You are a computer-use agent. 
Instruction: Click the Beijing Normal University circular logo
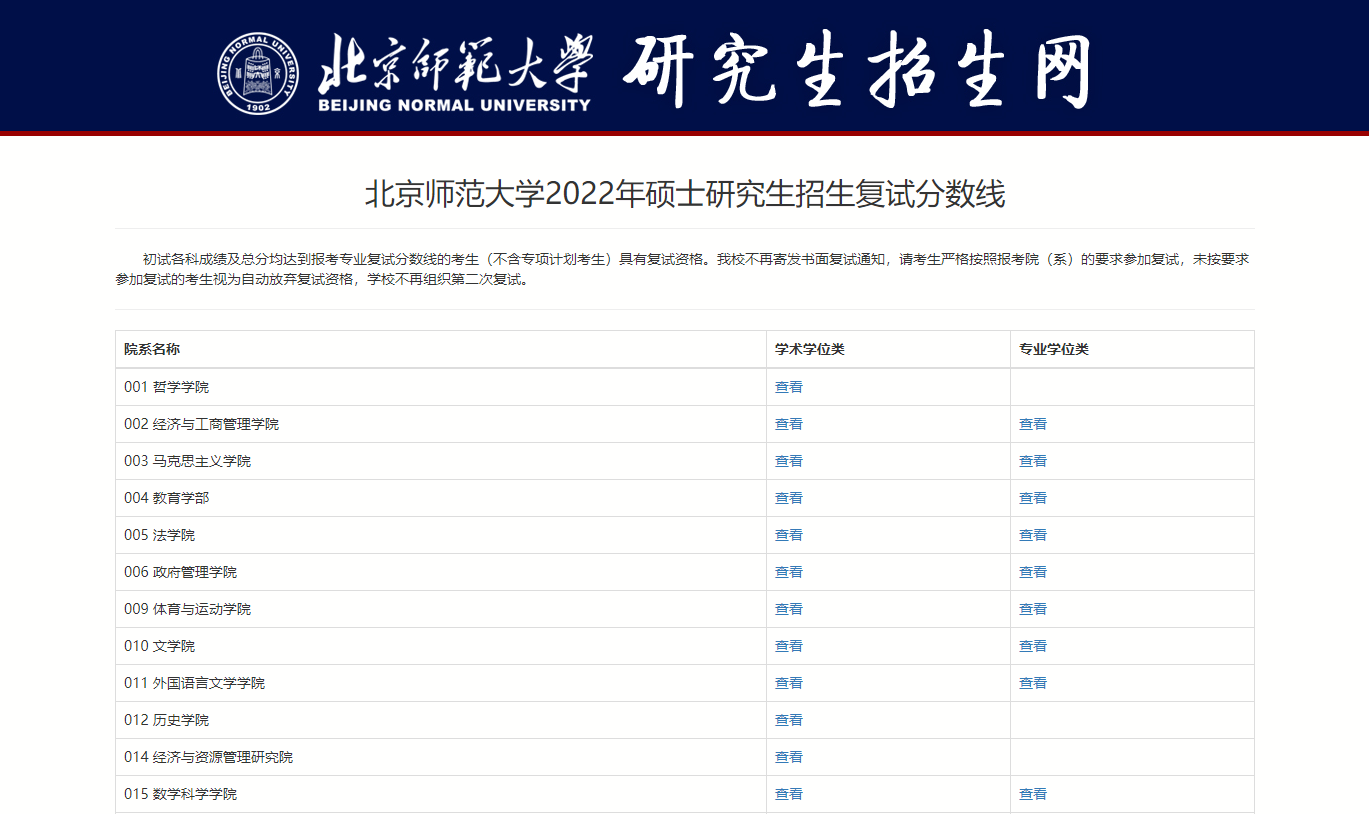pos(258,73)
